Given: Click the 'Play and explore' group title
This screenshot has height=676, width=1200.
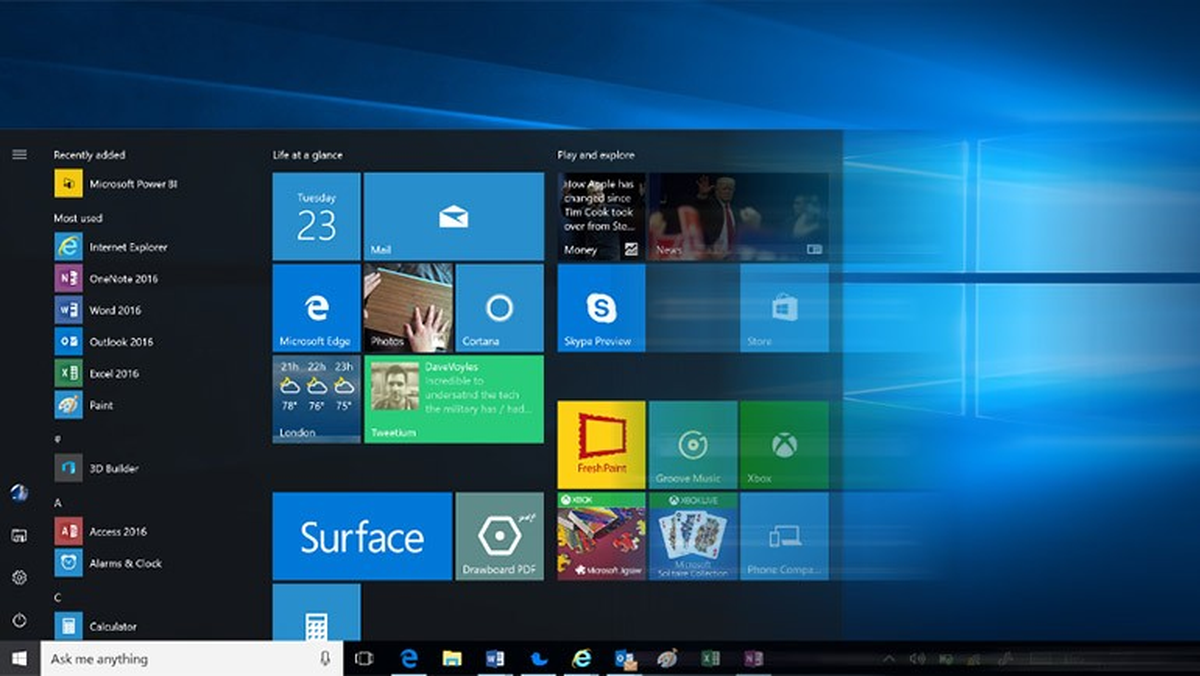Looking at the screenshot, I should (x=596, y=155).
